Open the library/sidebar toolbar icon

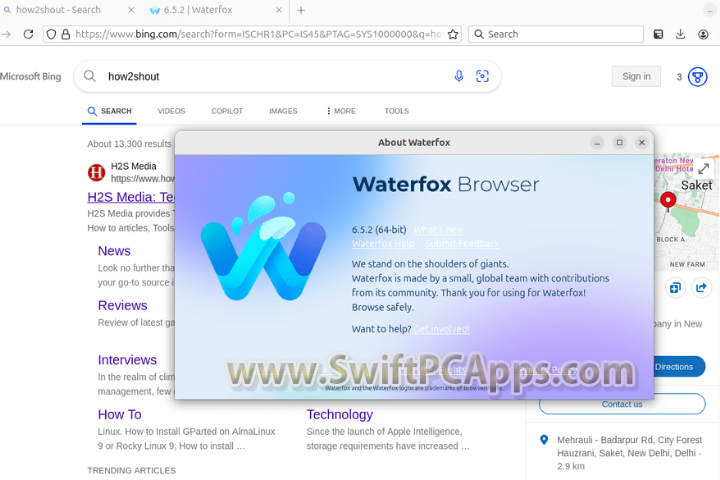(658, 34)
